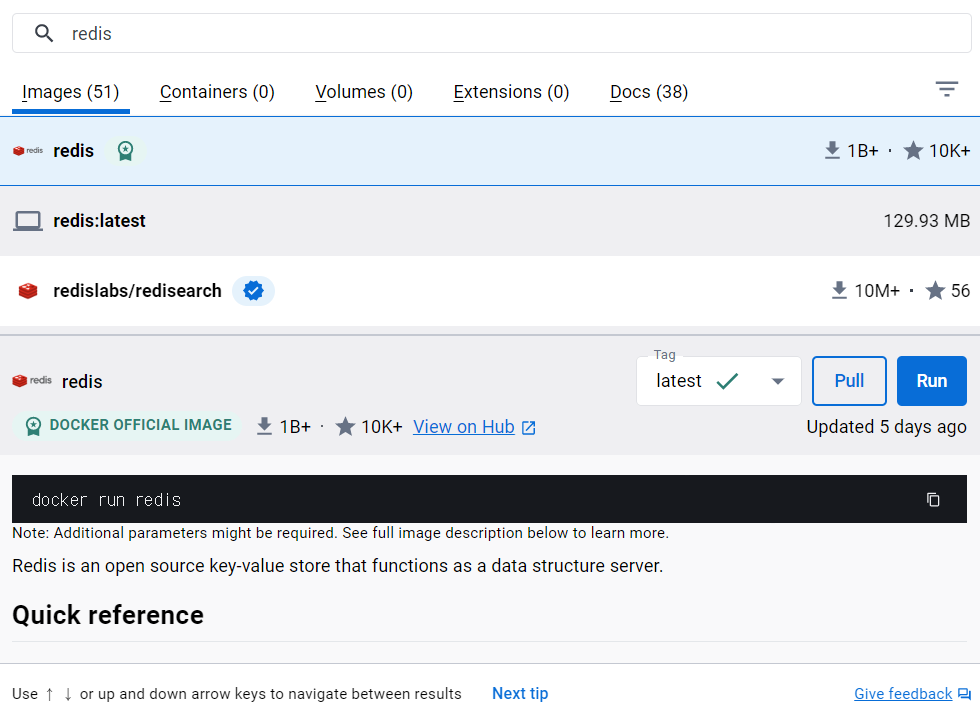This screenshot has width=980, height=711.
Task: Click the download count icon in redis result row
Action: coord(832,151)
